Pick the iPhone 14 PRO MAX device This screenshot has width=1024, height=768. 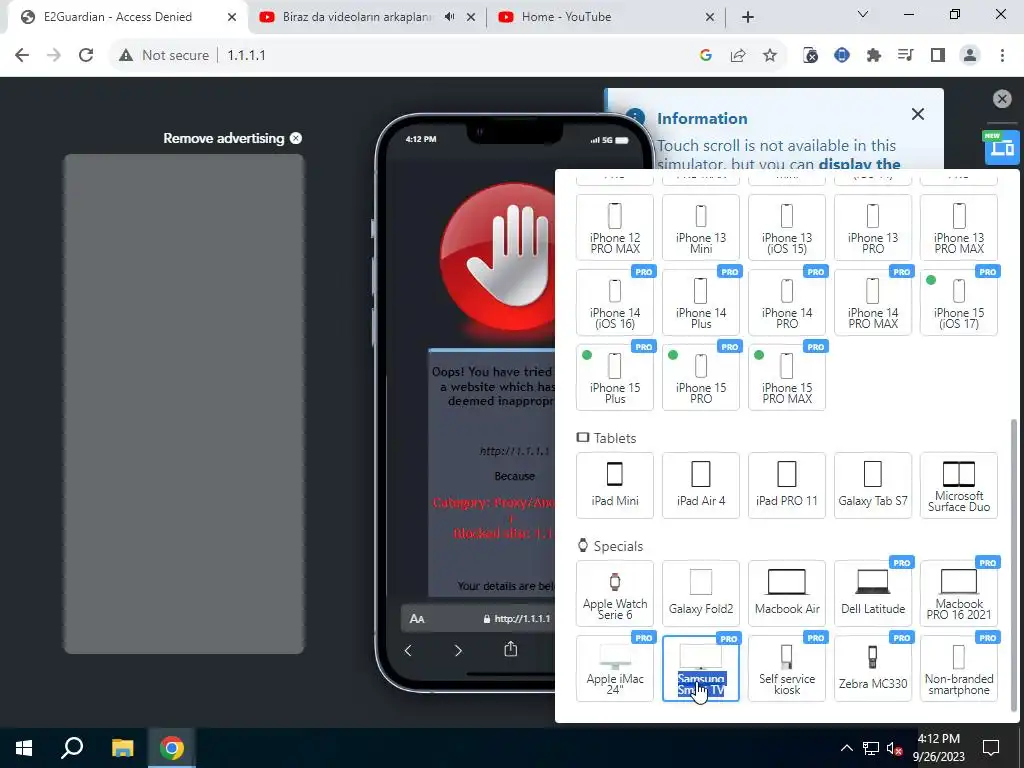pos(872,302)
